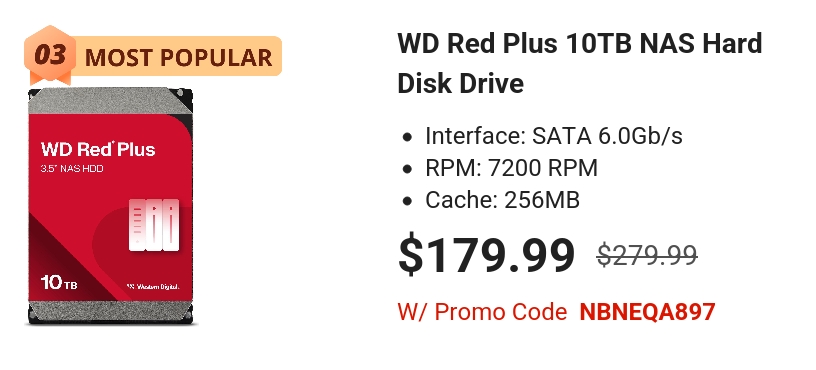Click the MOST POPULAR banner label
This screenshot has height=370, width=816.
[x=178, y=57]
